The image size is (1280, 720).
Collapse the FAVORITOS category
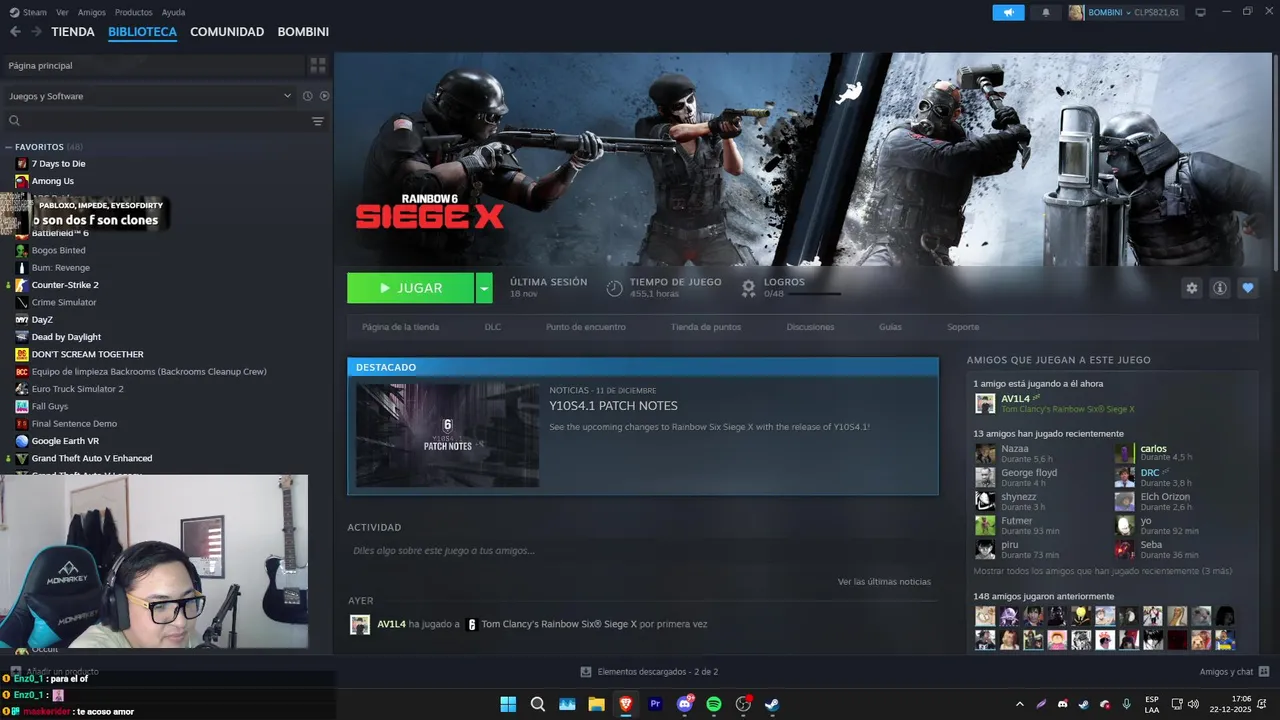pyautogui.click(x=8, y=147)
